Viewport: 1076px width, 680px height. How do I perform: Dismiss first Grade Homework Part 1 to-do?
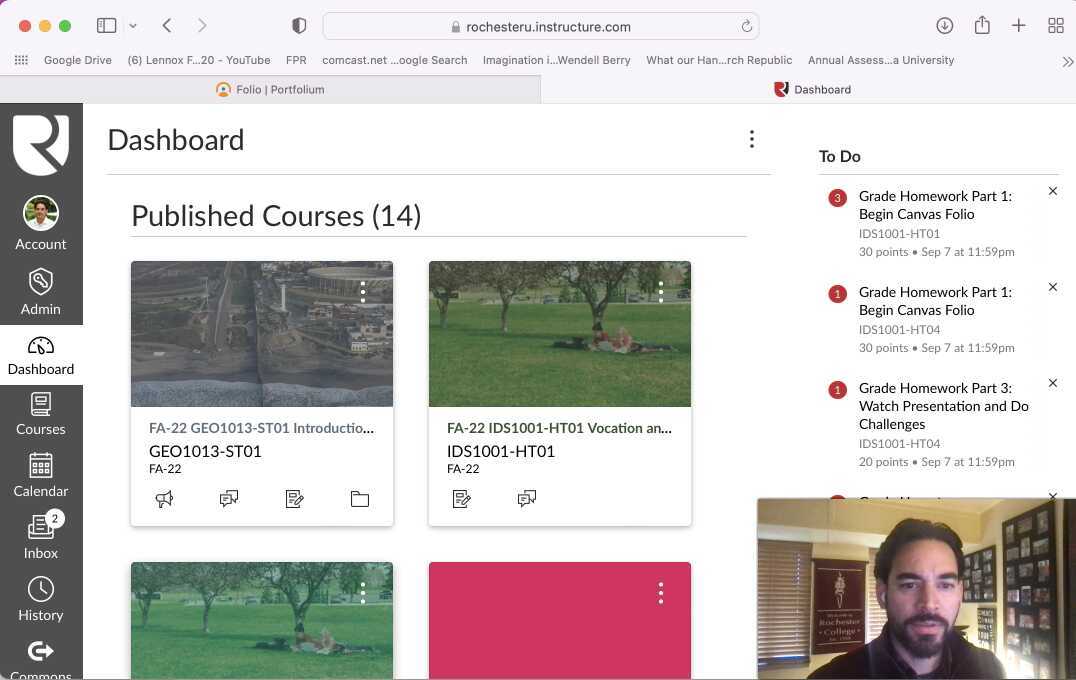point(1052,191)
